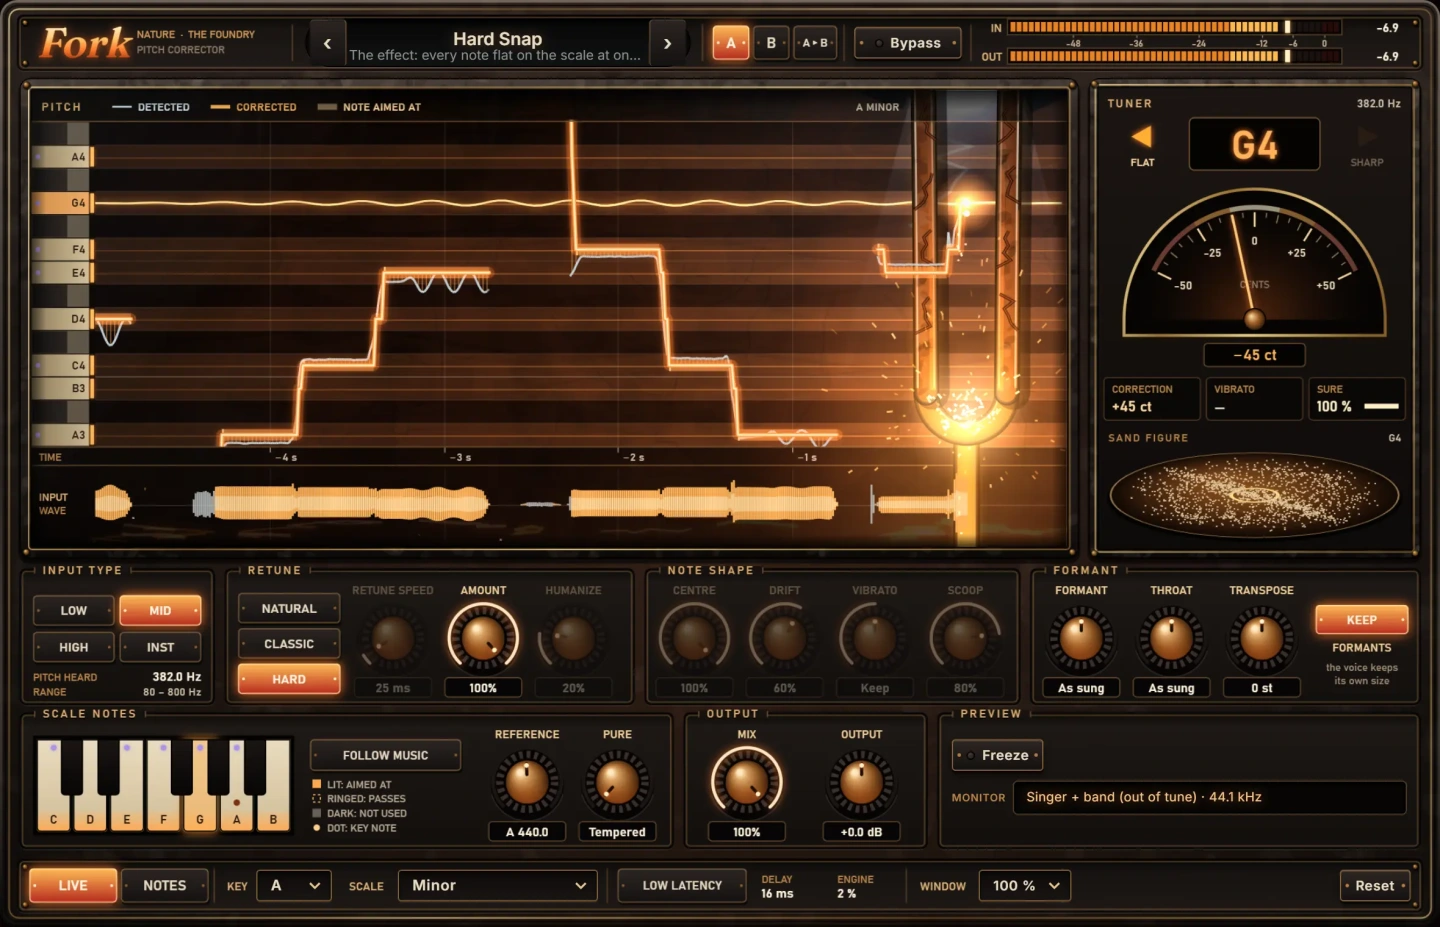
Task: Open the Hard Snap preset menu
Action: [x=497, y=43]
